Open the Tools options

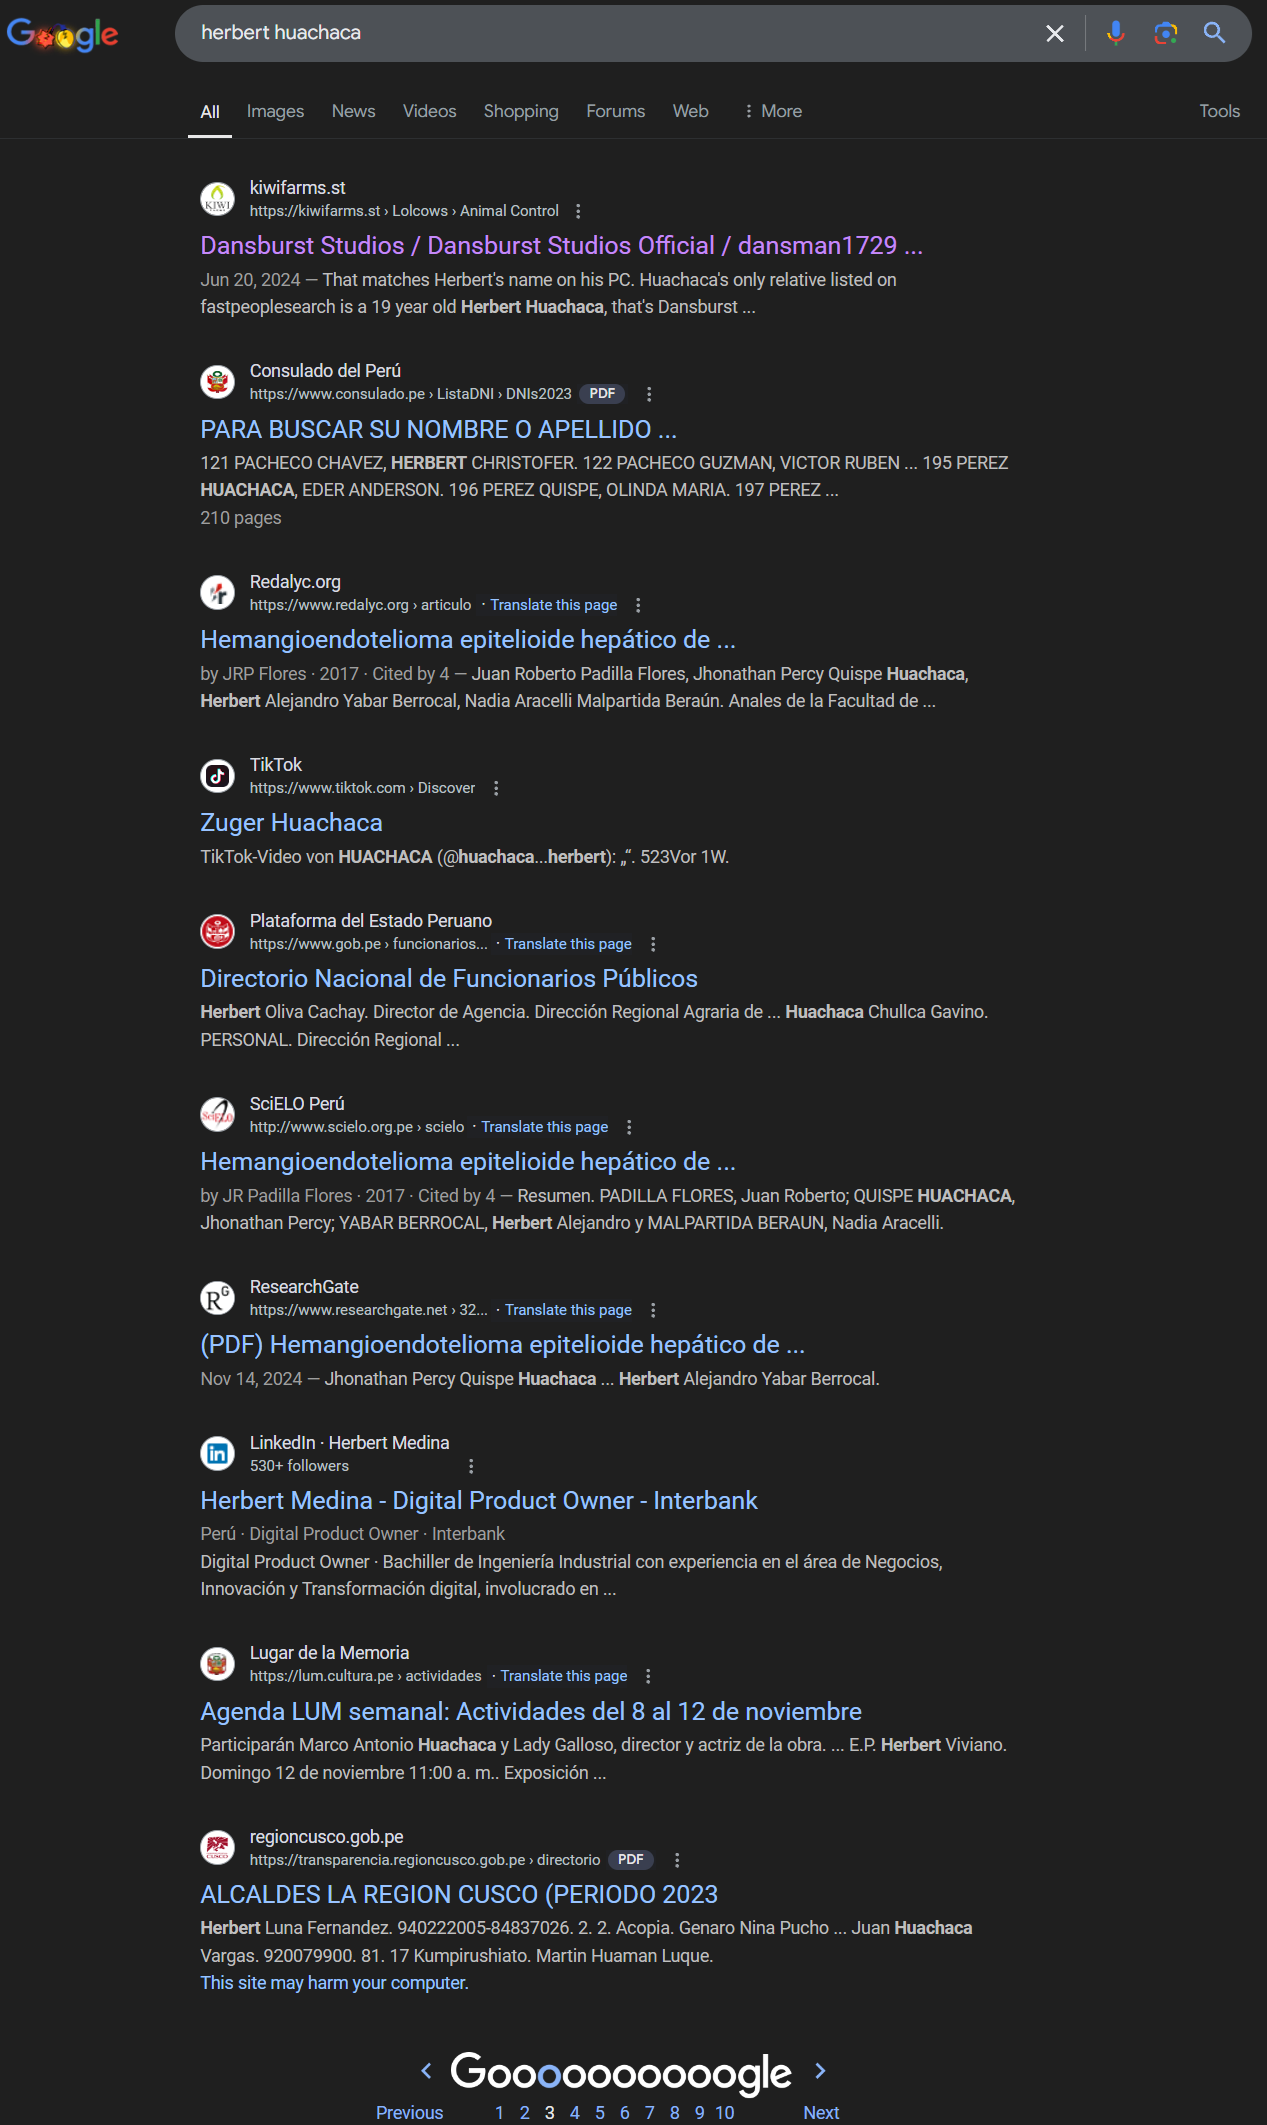[1219, 111]
